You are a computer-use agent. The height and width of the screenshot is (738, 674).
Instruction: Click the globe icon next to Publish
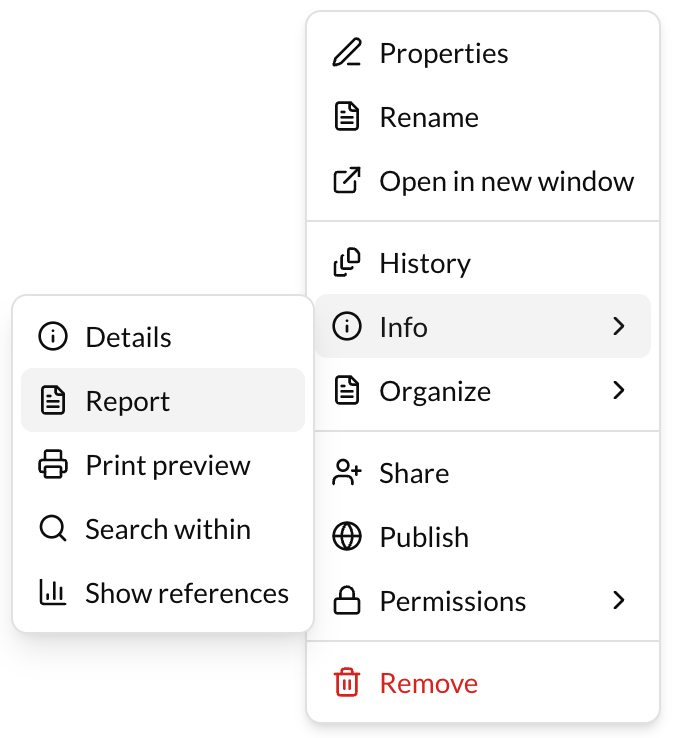tap(346, 538)
